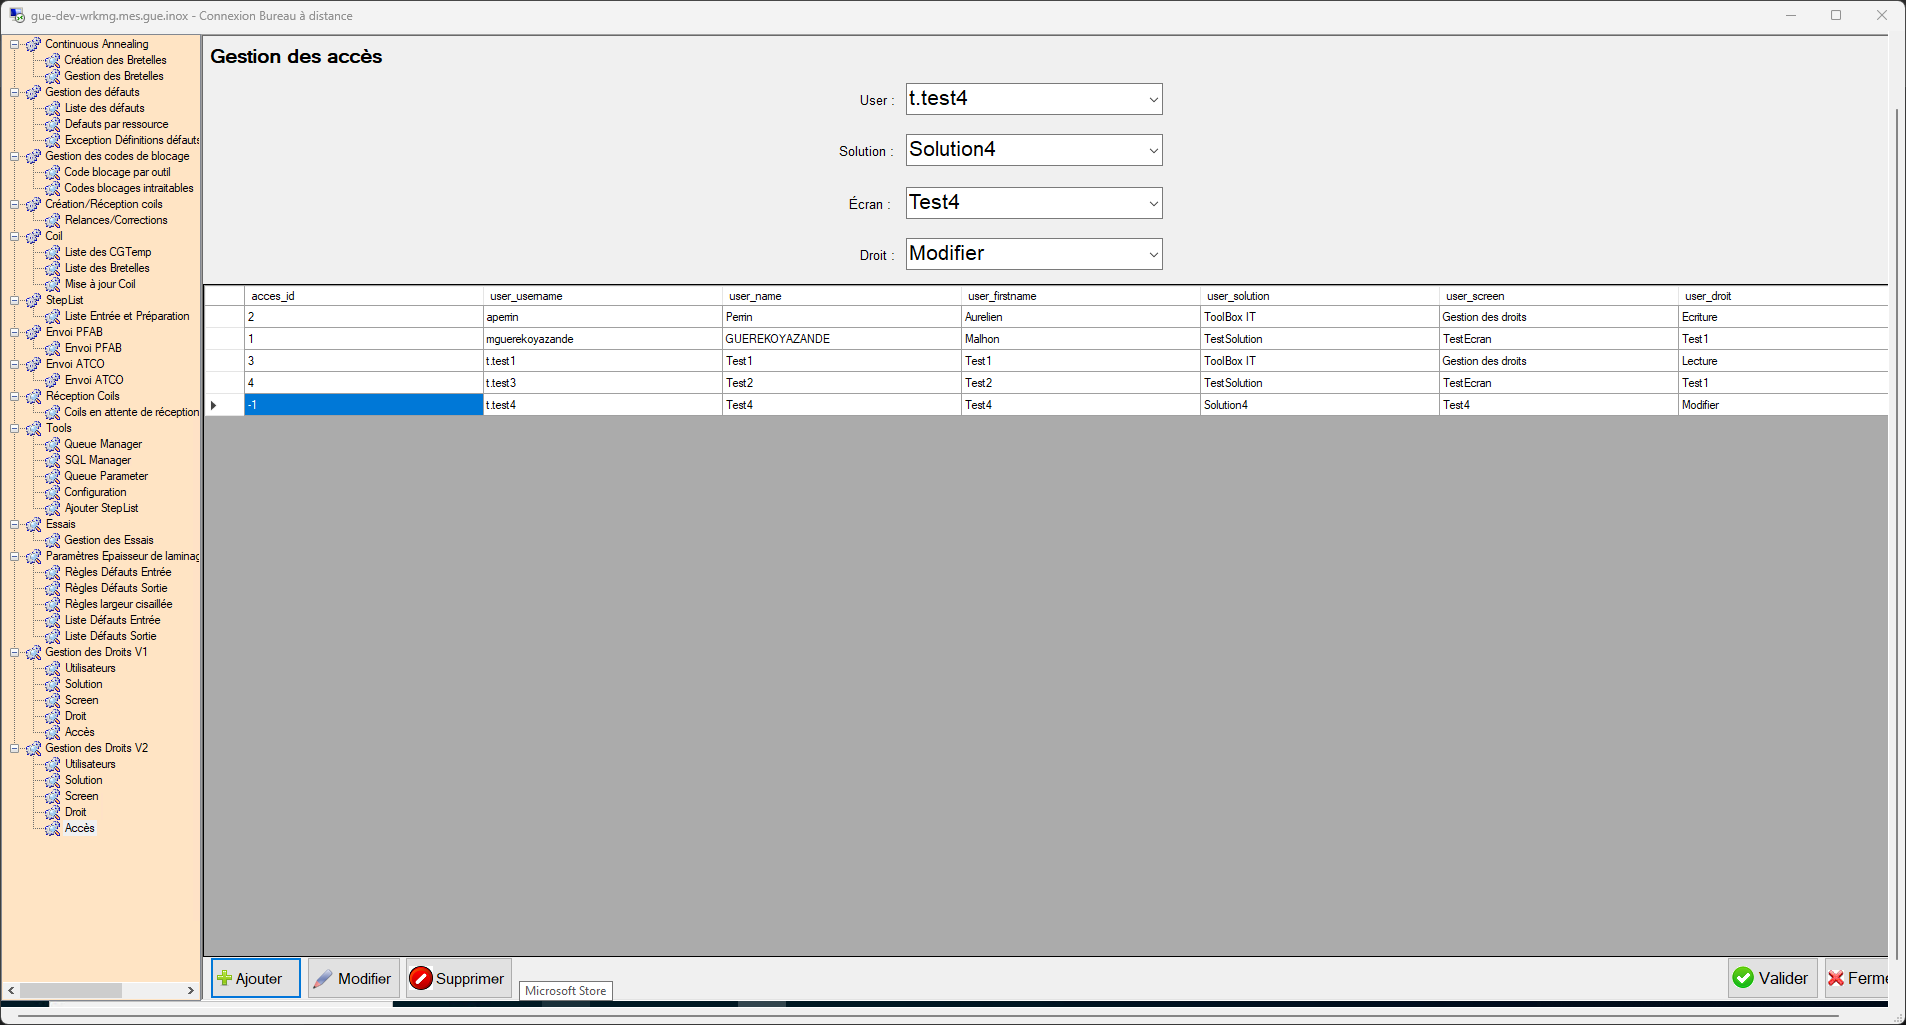Click the red X icon on Fermer
The width and height of the screenshot is (1906, 1025).
pos(1836,978)
